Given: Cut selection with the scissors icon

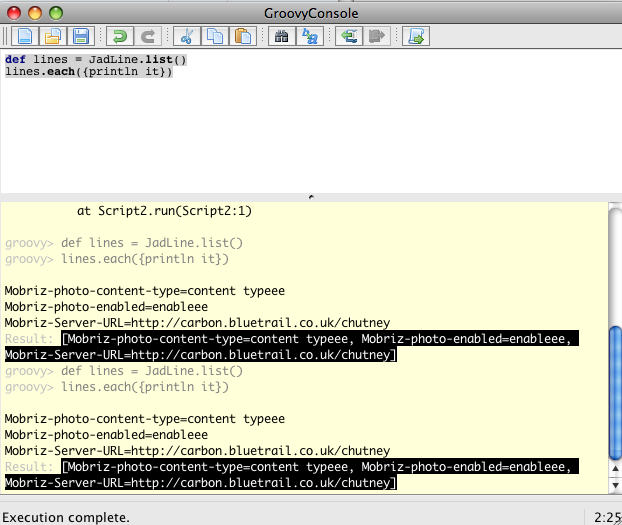Looking at the screenshot, I should pos(187,37).
